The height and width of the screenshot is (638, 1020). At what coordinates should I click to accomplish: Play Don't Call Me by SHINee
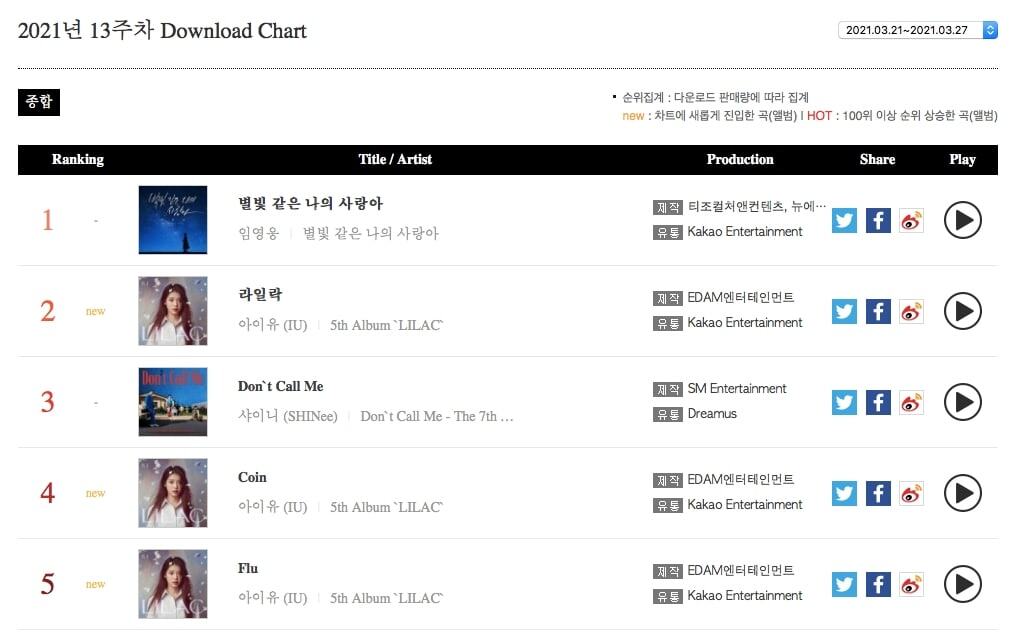pyautogui.click(x=962, y=402)
